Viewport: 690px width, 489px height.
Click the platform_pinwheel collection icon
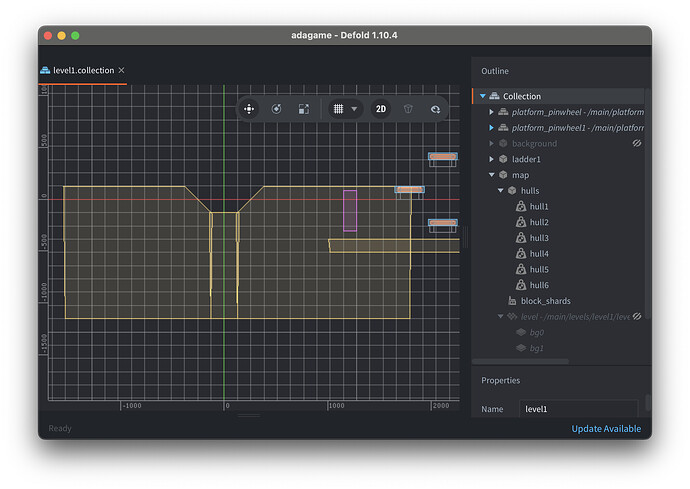[x=503, y=112]
